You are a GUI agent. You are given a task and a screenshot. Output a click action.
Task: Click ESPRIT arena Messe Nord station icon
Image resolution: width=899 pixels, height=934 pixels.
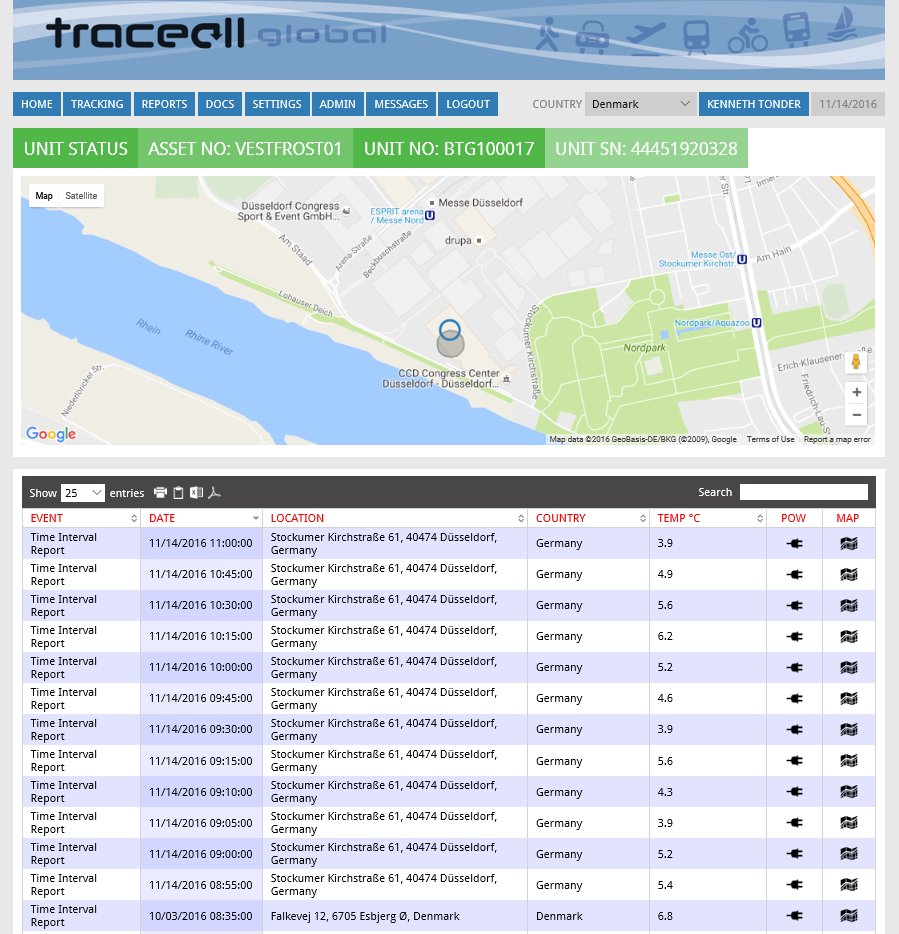(x=430, y=216)
